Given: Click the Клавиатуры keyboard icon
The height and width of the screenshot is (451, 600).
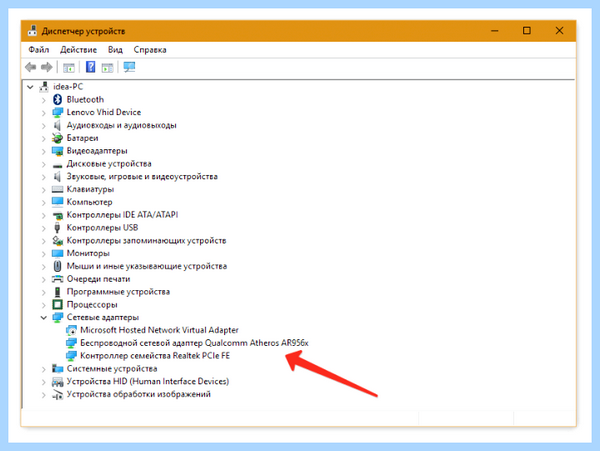Looking at the screenshot, I should (x=57, y=189).
